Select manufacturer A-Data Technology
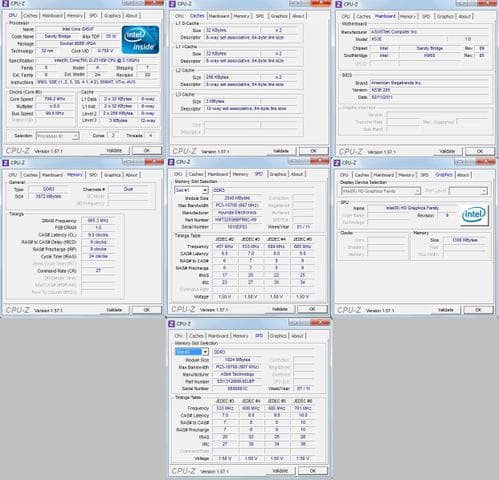The height and width of the screenshot is (480, 499). point(237,374)
